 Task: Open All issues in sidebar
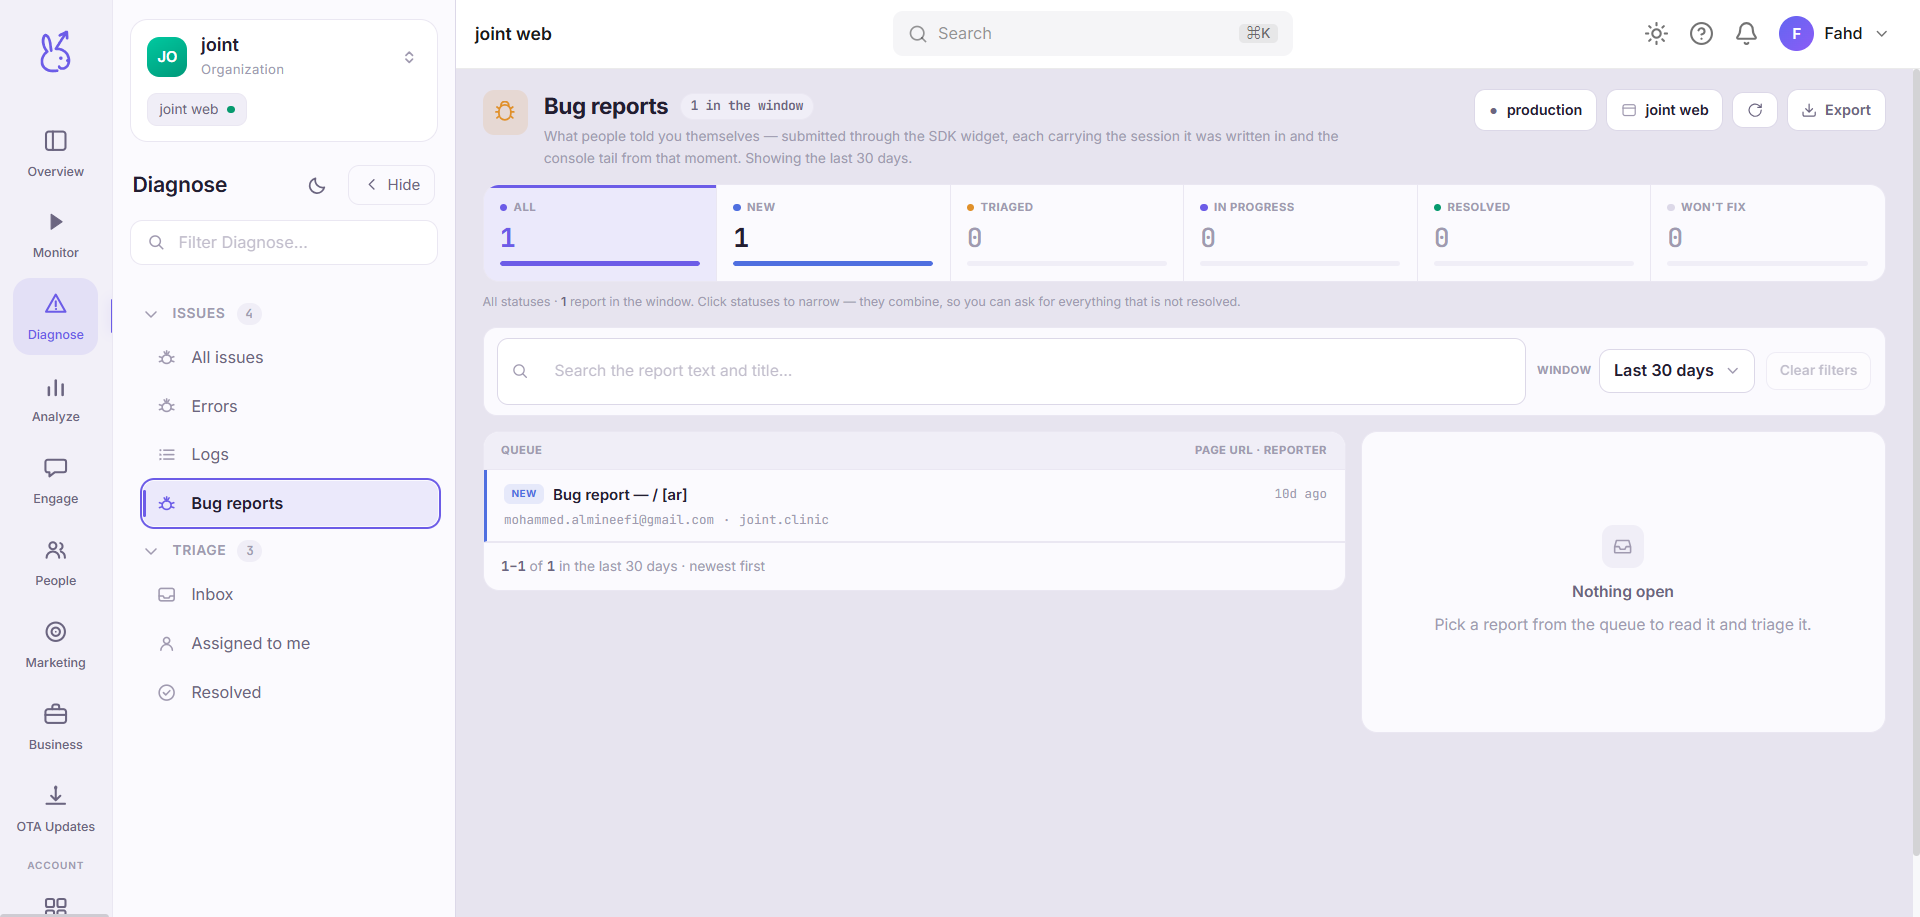click(291, 358)
